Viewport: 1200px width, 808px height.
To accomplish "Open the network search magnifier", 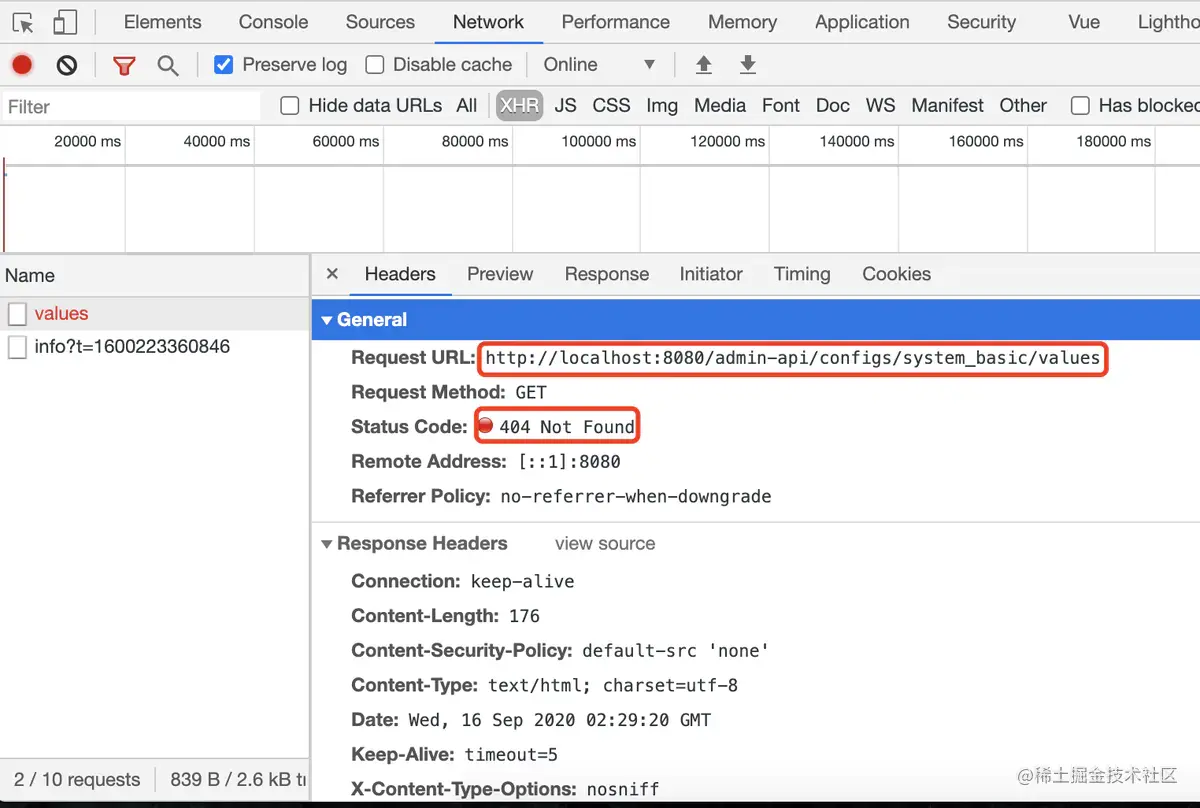I will point(168,66).
